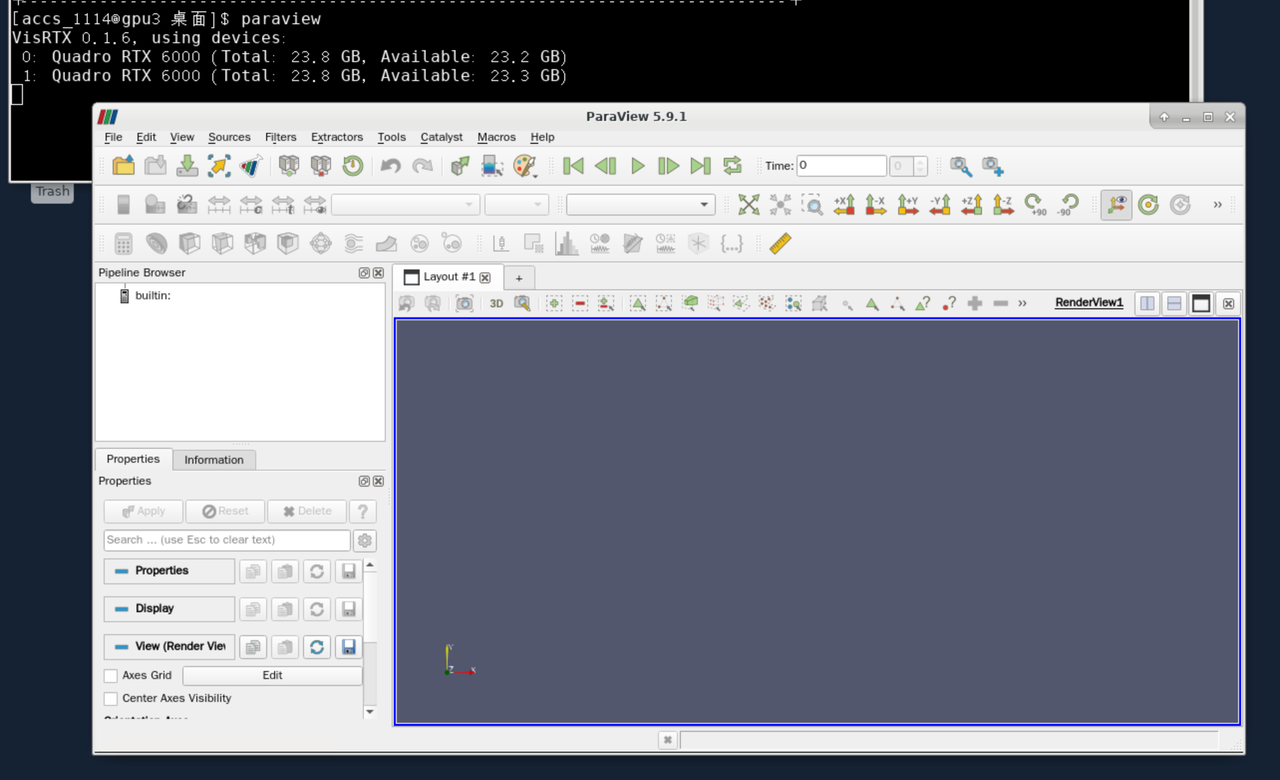Click the Undo arrow icon
This screenshot has height=780, width=1280.
click(x=390, y=166)
